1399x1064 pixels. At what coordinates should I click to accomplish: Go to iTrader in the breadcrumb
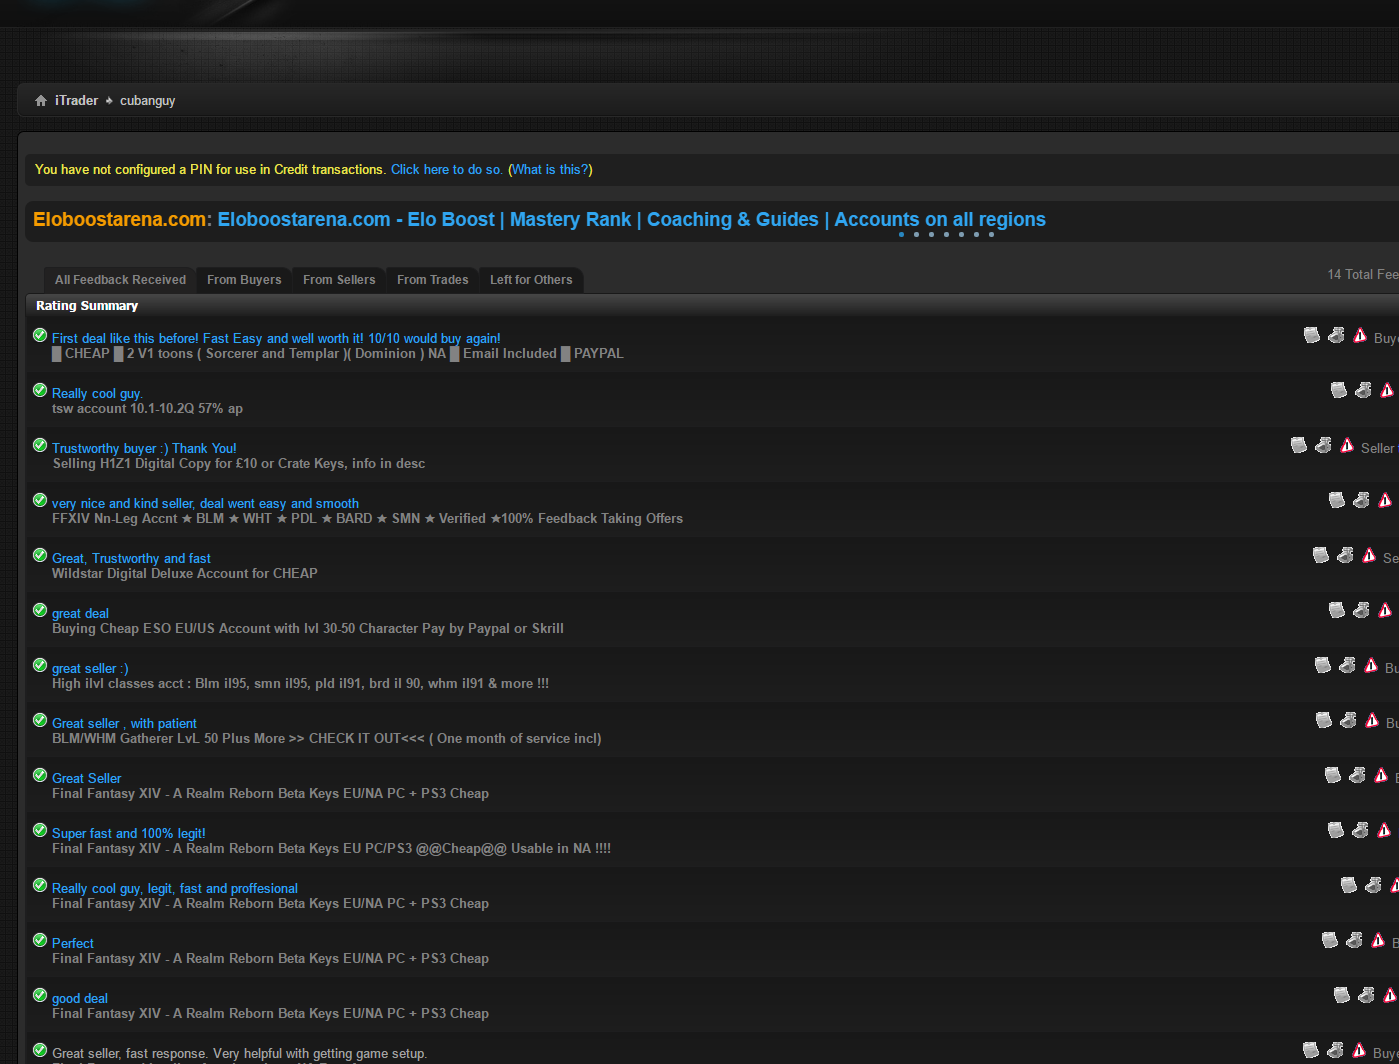[x=77, y=101]
